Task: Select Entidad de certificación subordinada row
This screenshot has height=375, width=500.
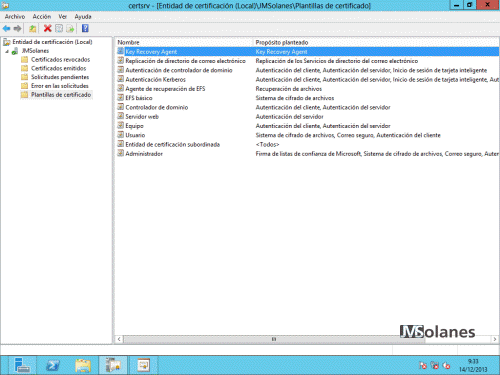Action: (x=172, y=144)
